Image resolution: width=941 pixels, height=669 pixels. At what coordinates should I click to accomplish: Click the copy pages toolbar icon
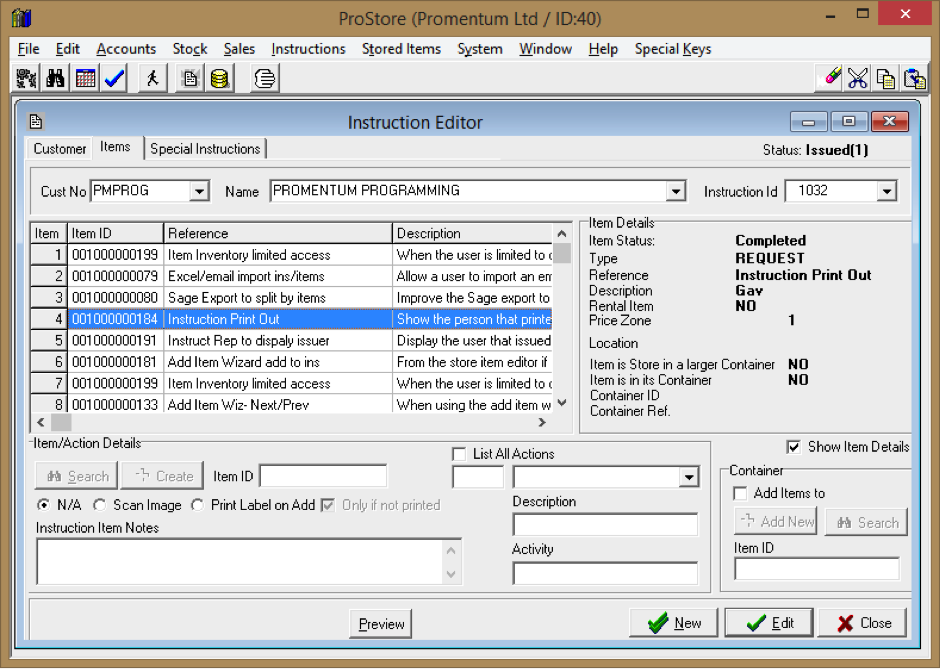coord(886,78)
